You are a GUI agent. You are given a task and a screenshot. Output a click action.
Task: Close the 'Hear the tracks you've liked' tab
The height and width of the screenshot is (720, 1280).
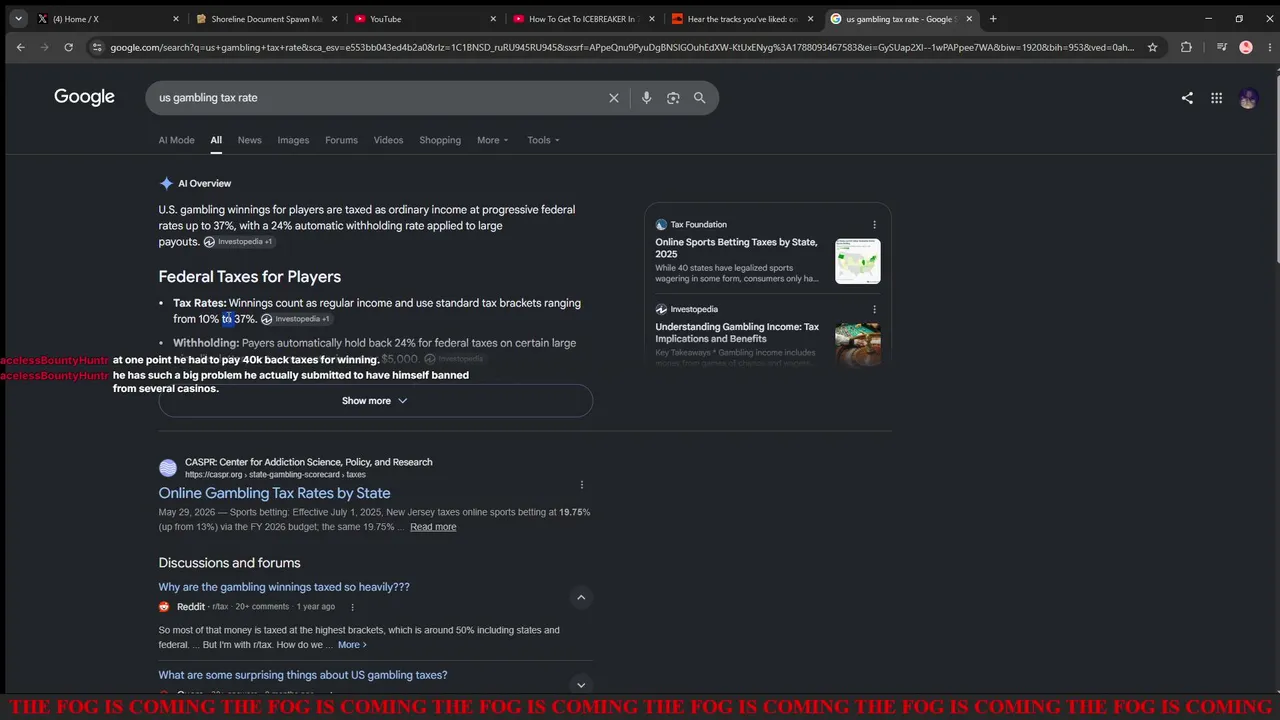click(x=811, y=19)
